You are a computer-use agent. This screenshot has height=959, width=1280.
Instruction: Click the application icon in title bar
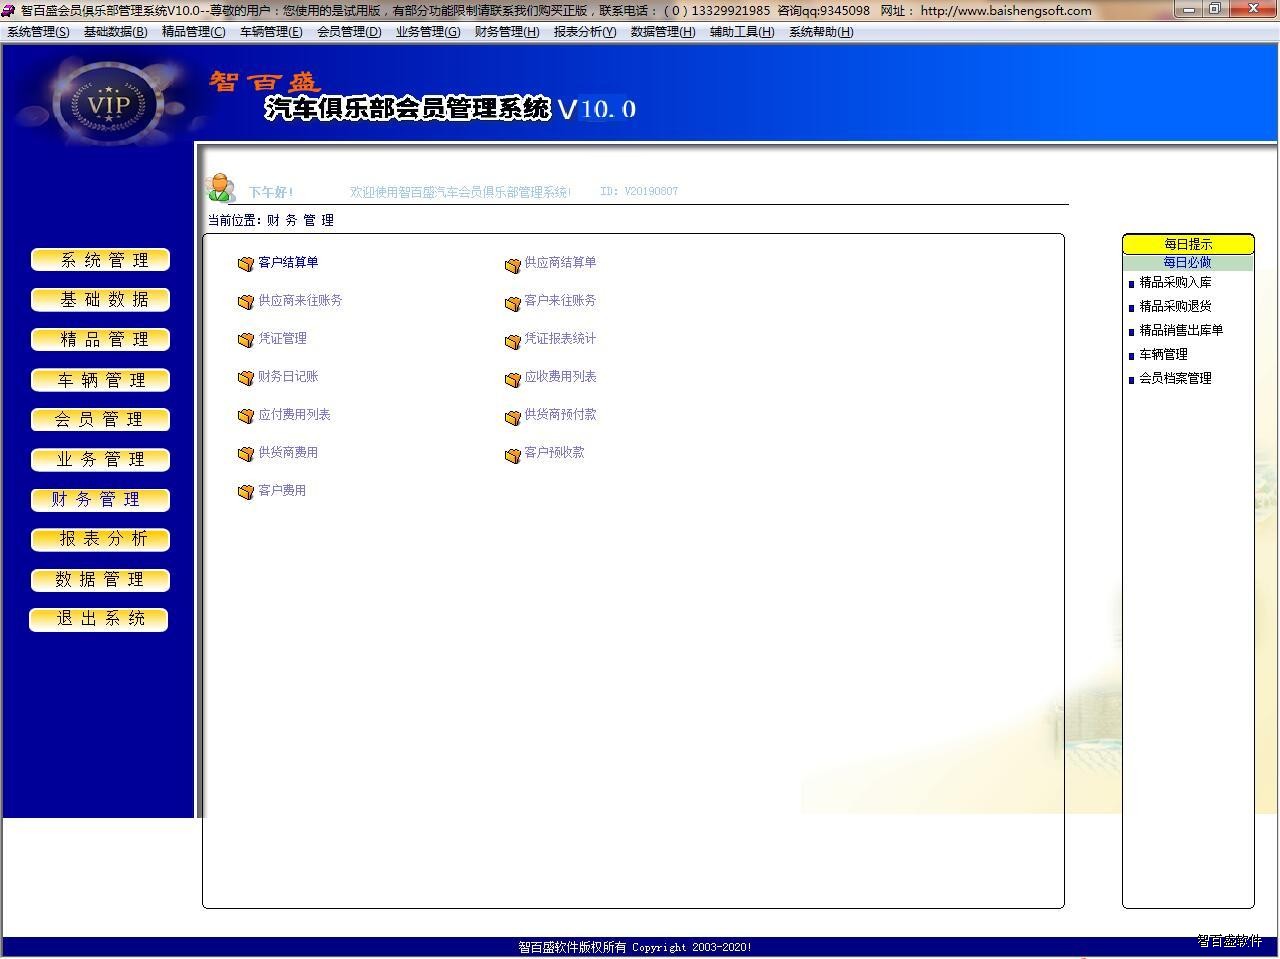pos(9,10)
